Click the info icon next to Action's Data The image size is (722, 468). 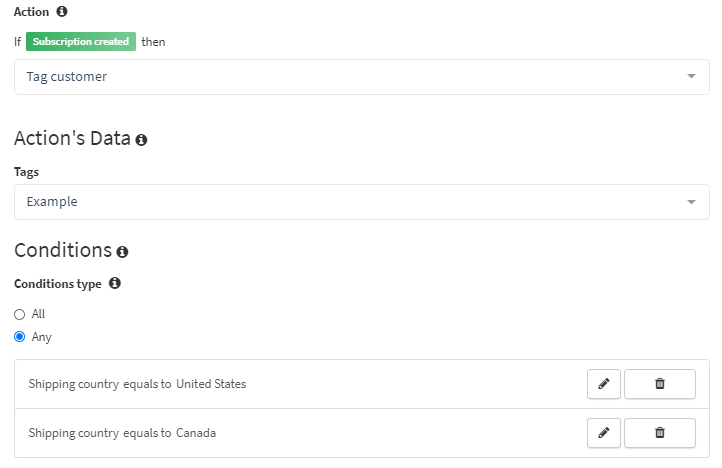click(141, 140)
